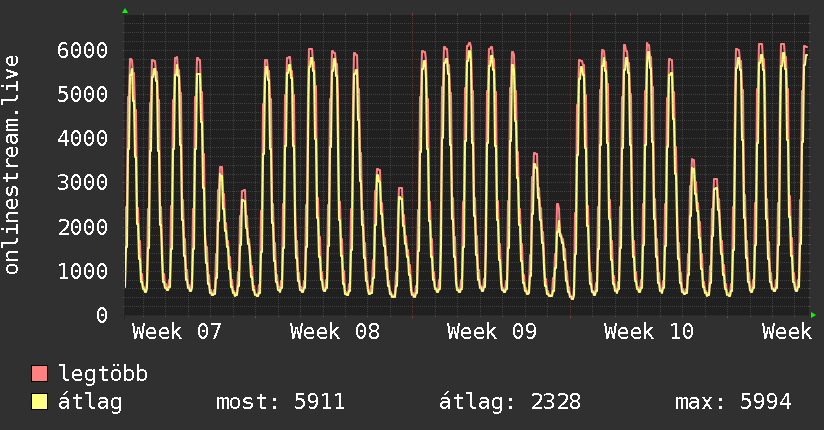
Task: Click the green arrow atop the y-axis
Action: click(x=125, y=11)
